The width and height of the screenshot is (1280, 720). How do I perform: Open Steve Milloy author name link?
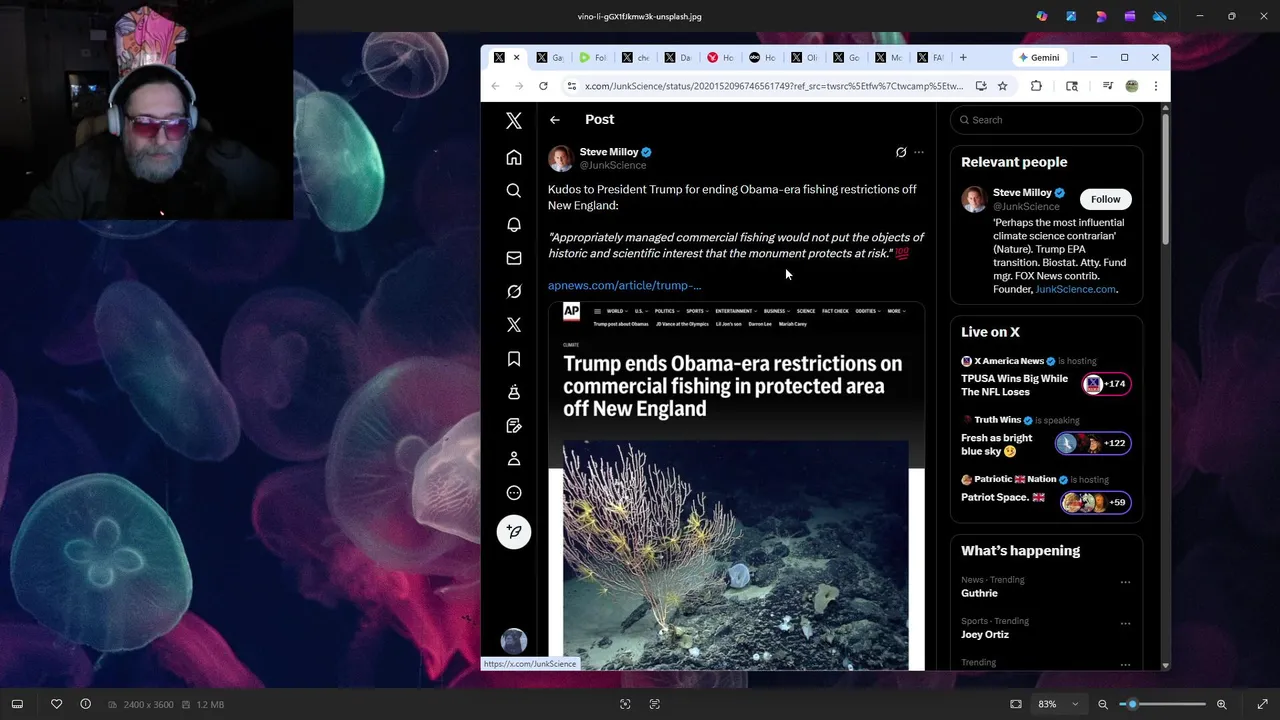pyautogui.click(x=609, y=152)
